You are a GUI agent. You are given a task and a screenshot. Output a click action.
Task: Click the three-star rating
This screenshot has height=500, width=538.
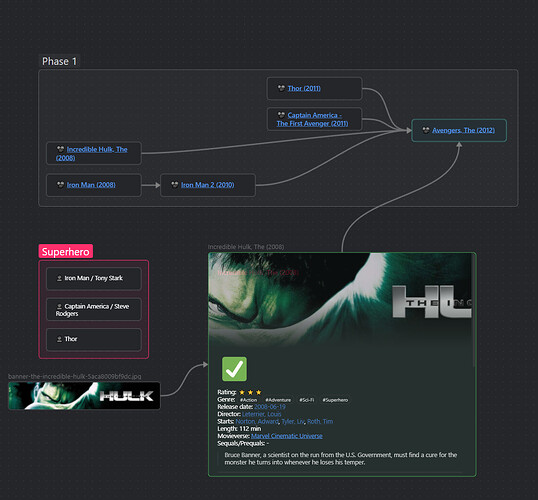tap(250, 392)
